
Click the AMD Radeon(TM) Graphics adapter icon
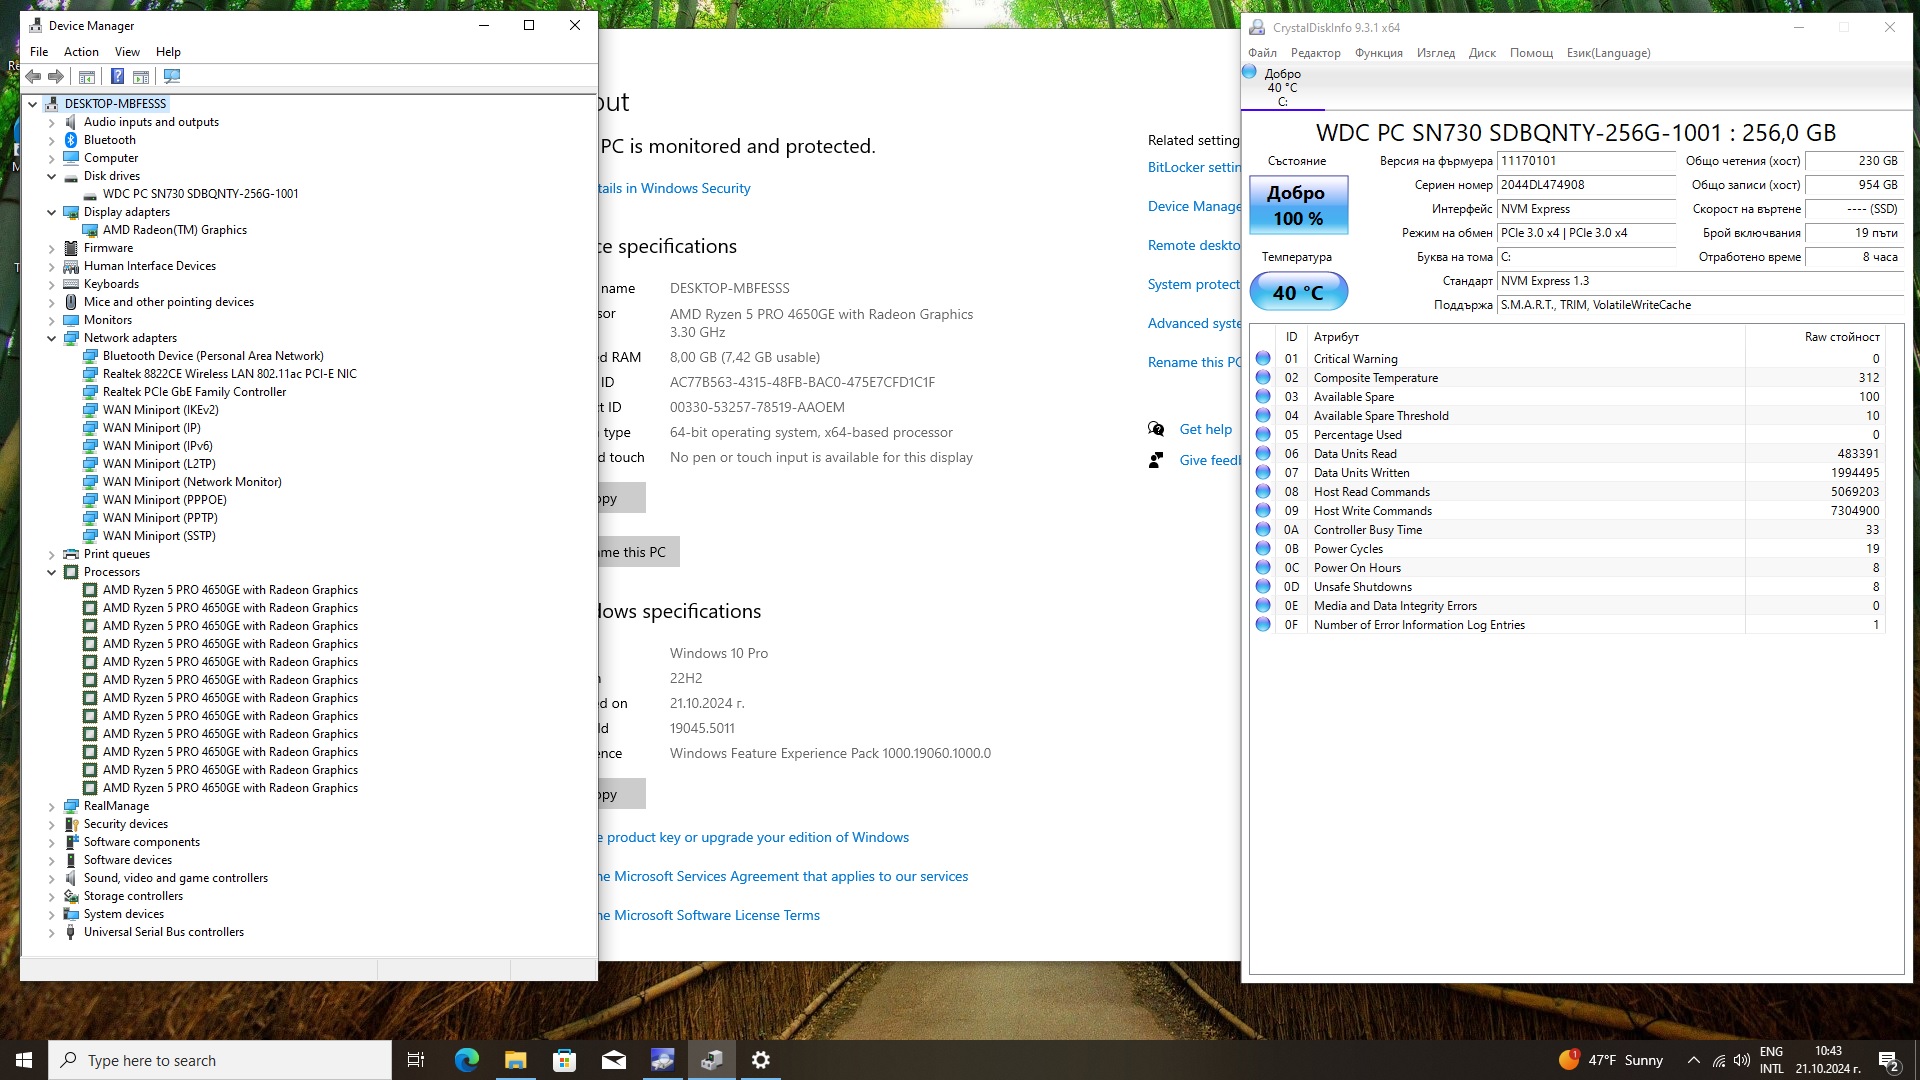[x=90, y=230]
